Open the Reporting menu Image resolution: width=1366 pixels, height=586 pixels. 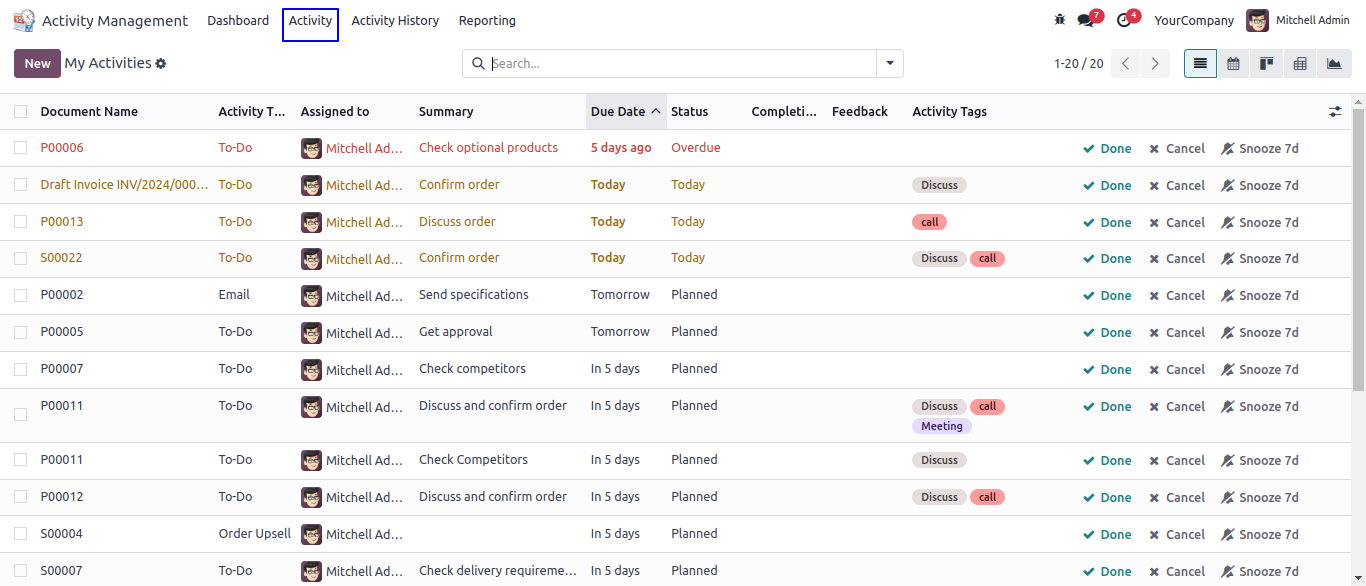[x=487, y=20]
